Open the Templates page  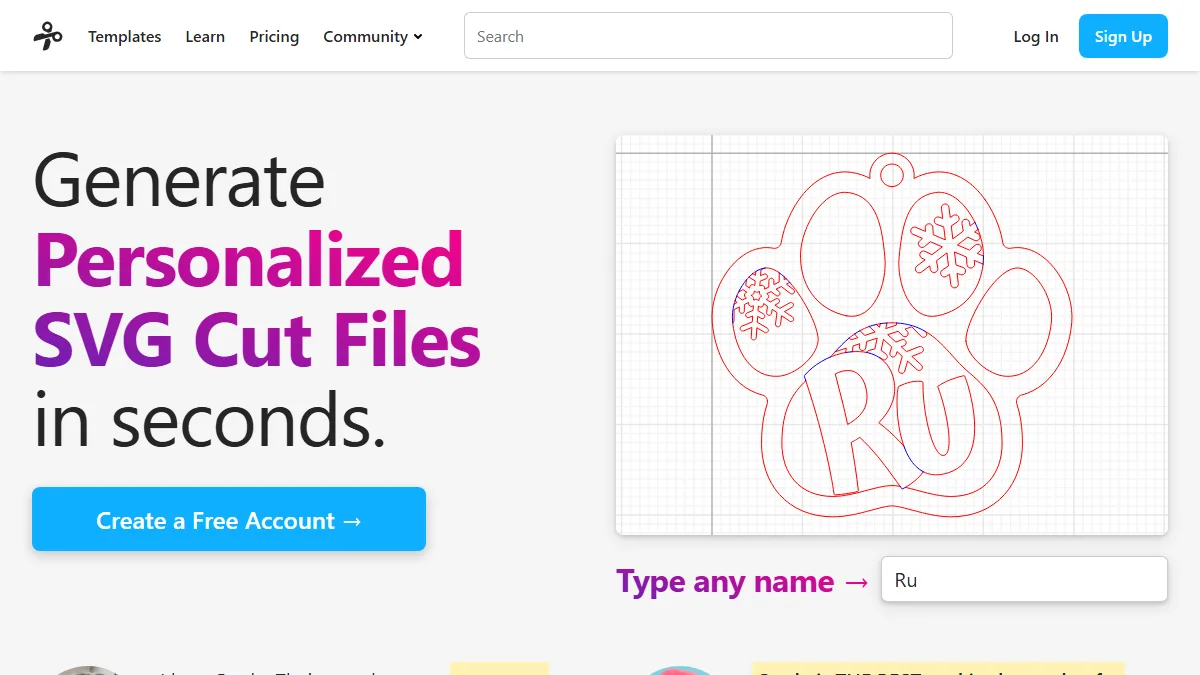click(124, 36)
